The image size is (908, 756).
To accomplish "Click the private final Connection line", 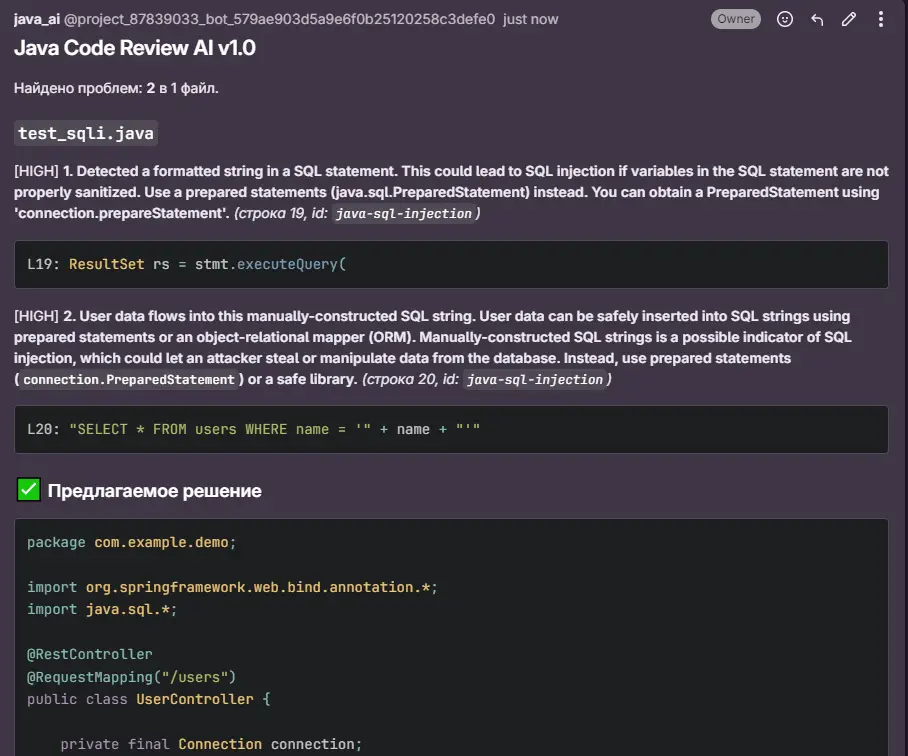I will coord(211,744).
